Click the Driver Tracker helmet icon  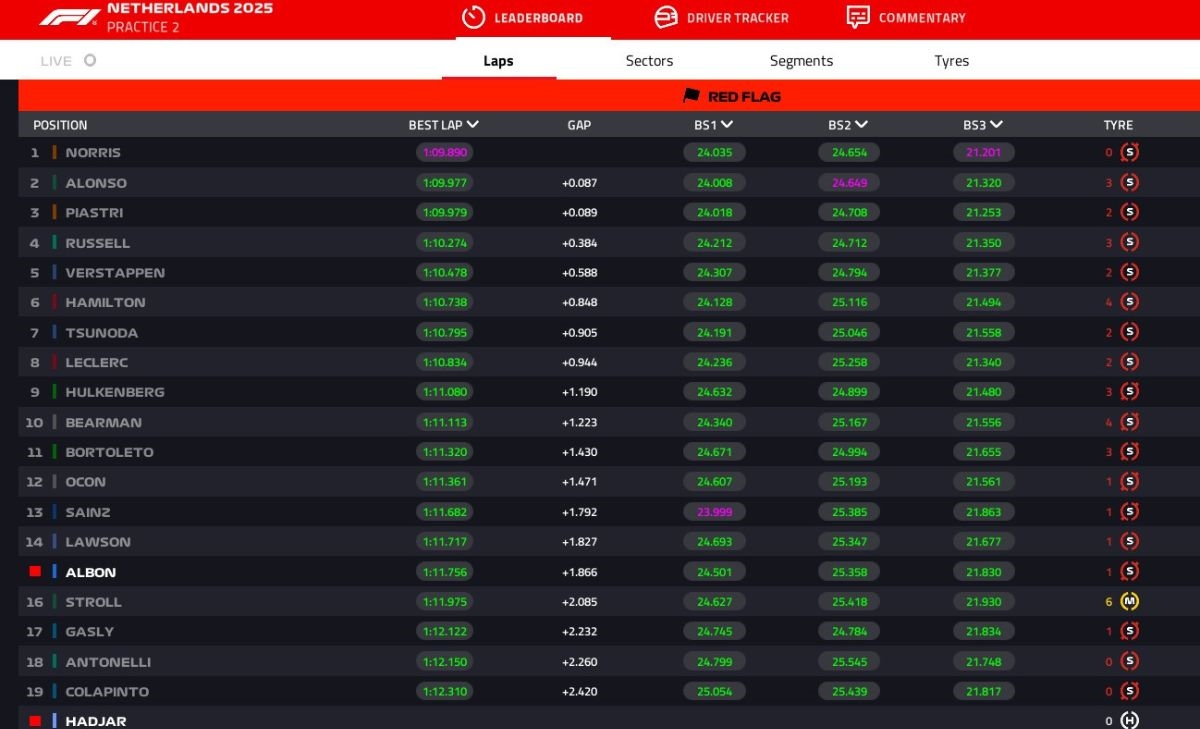[665, 17]
